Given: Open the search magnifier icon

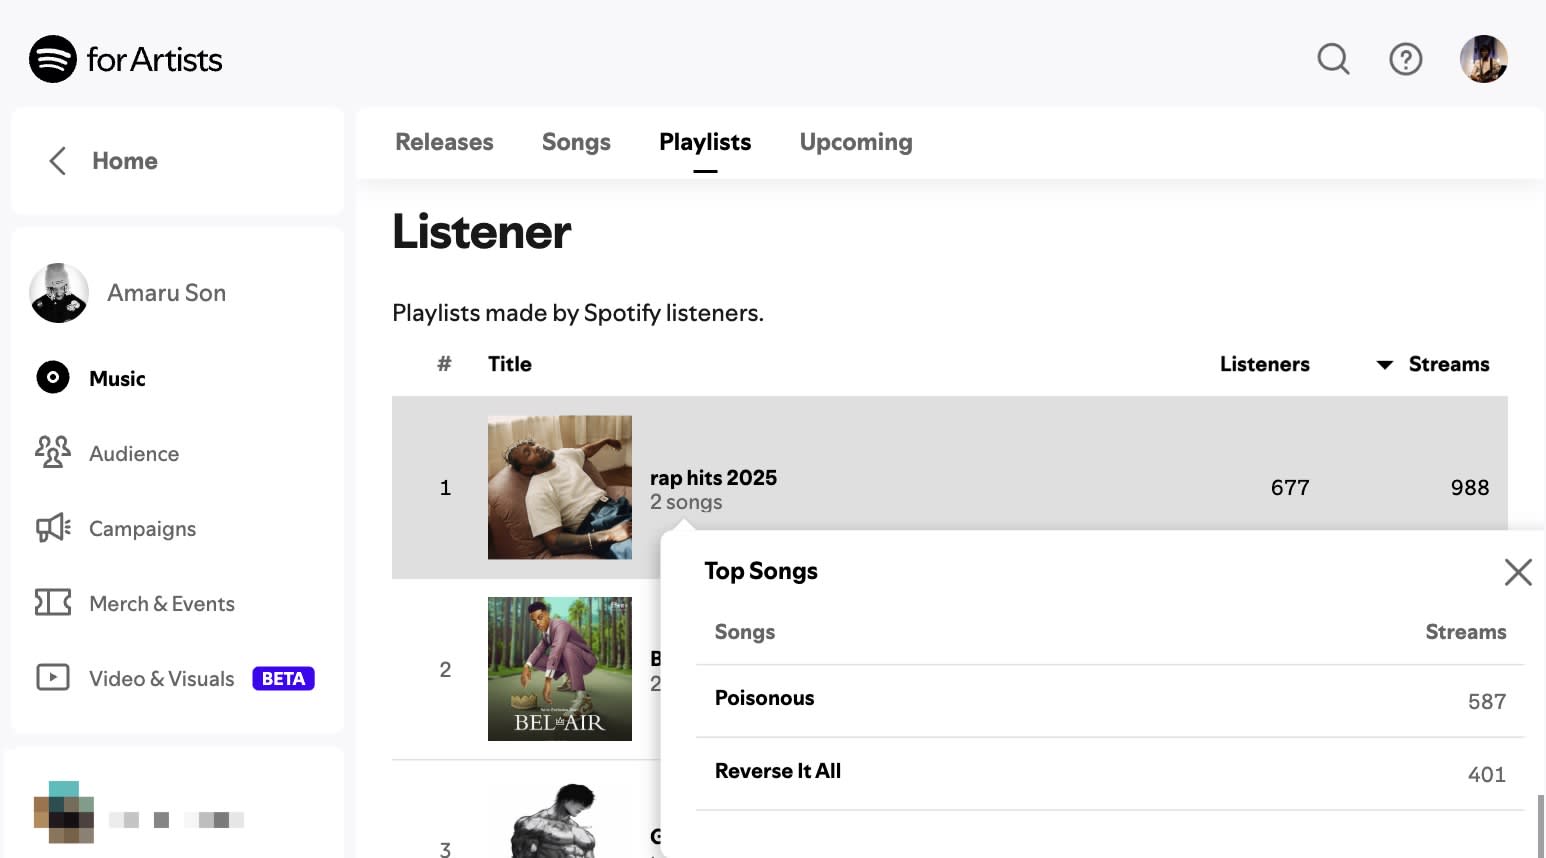Looking at the screenshot, I should point(1333,59).
